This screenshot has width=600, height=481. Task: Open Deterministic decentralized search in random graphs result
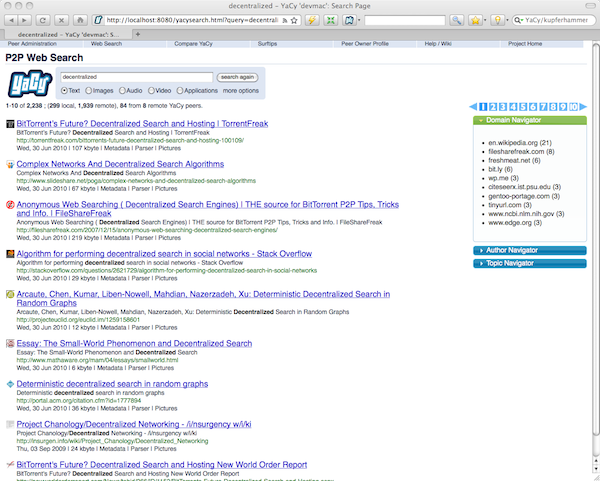tap(112, 384)
